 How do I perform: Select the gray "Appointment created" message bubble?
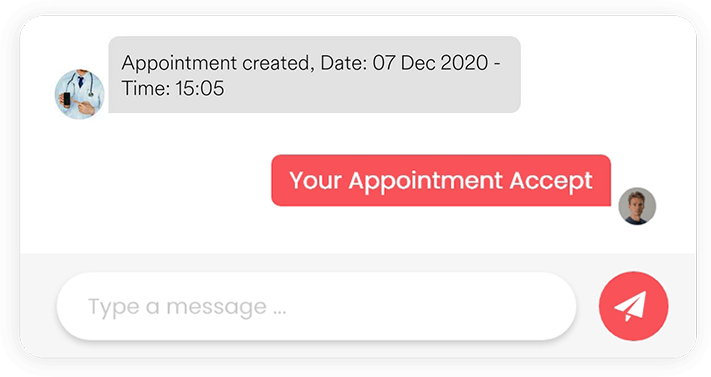coord(314,74)
